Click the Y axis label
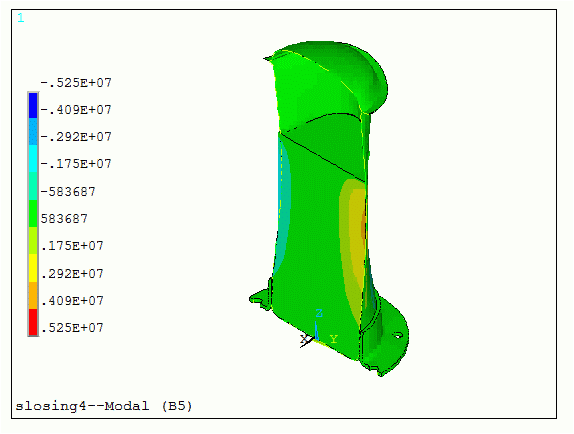This screenshot has height=434, width=574. click(x=333, y=340)
